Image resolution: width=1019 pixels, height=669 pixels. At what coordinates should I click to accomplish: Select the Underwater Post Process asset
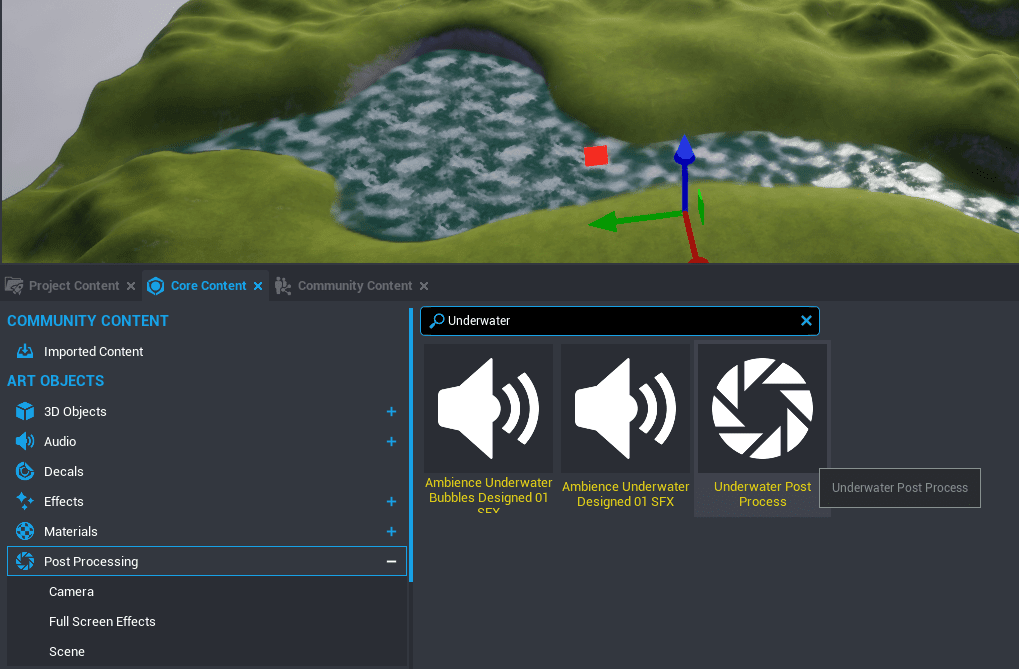761,408
